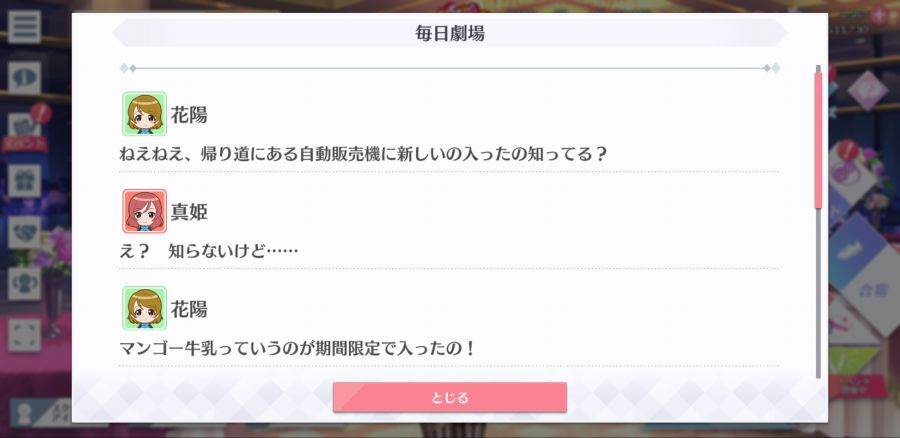Image resolution: width=900 pixels, height=438 pixels.
Task: Tap the trophy-like sidebar icon
Action: pos(25,284)
